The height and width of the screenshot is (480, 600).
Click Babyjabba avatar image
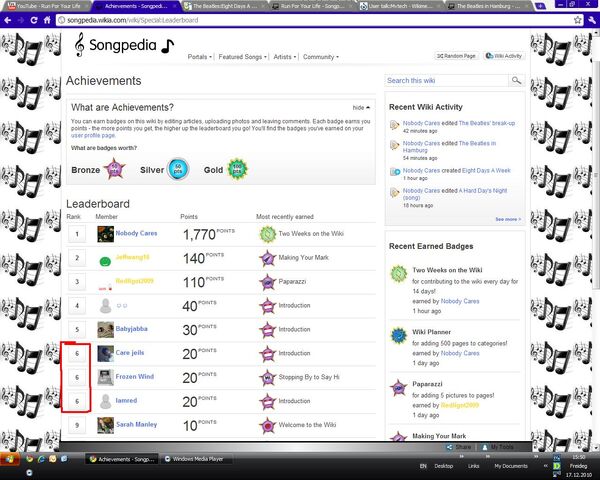(x=105, y=330)
